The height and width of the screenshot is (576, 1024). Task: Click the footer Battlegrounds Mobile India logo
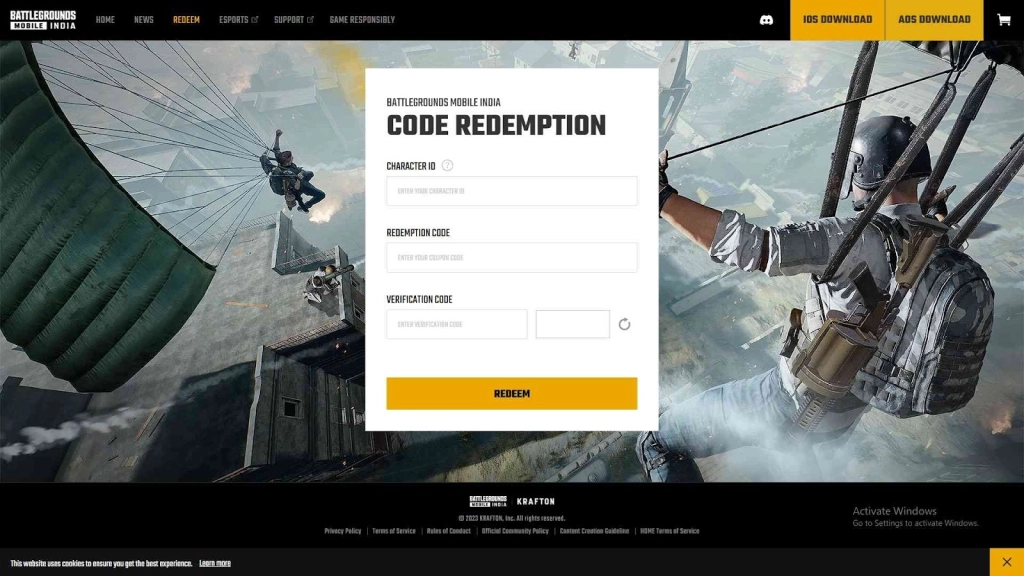coord(488,502)
